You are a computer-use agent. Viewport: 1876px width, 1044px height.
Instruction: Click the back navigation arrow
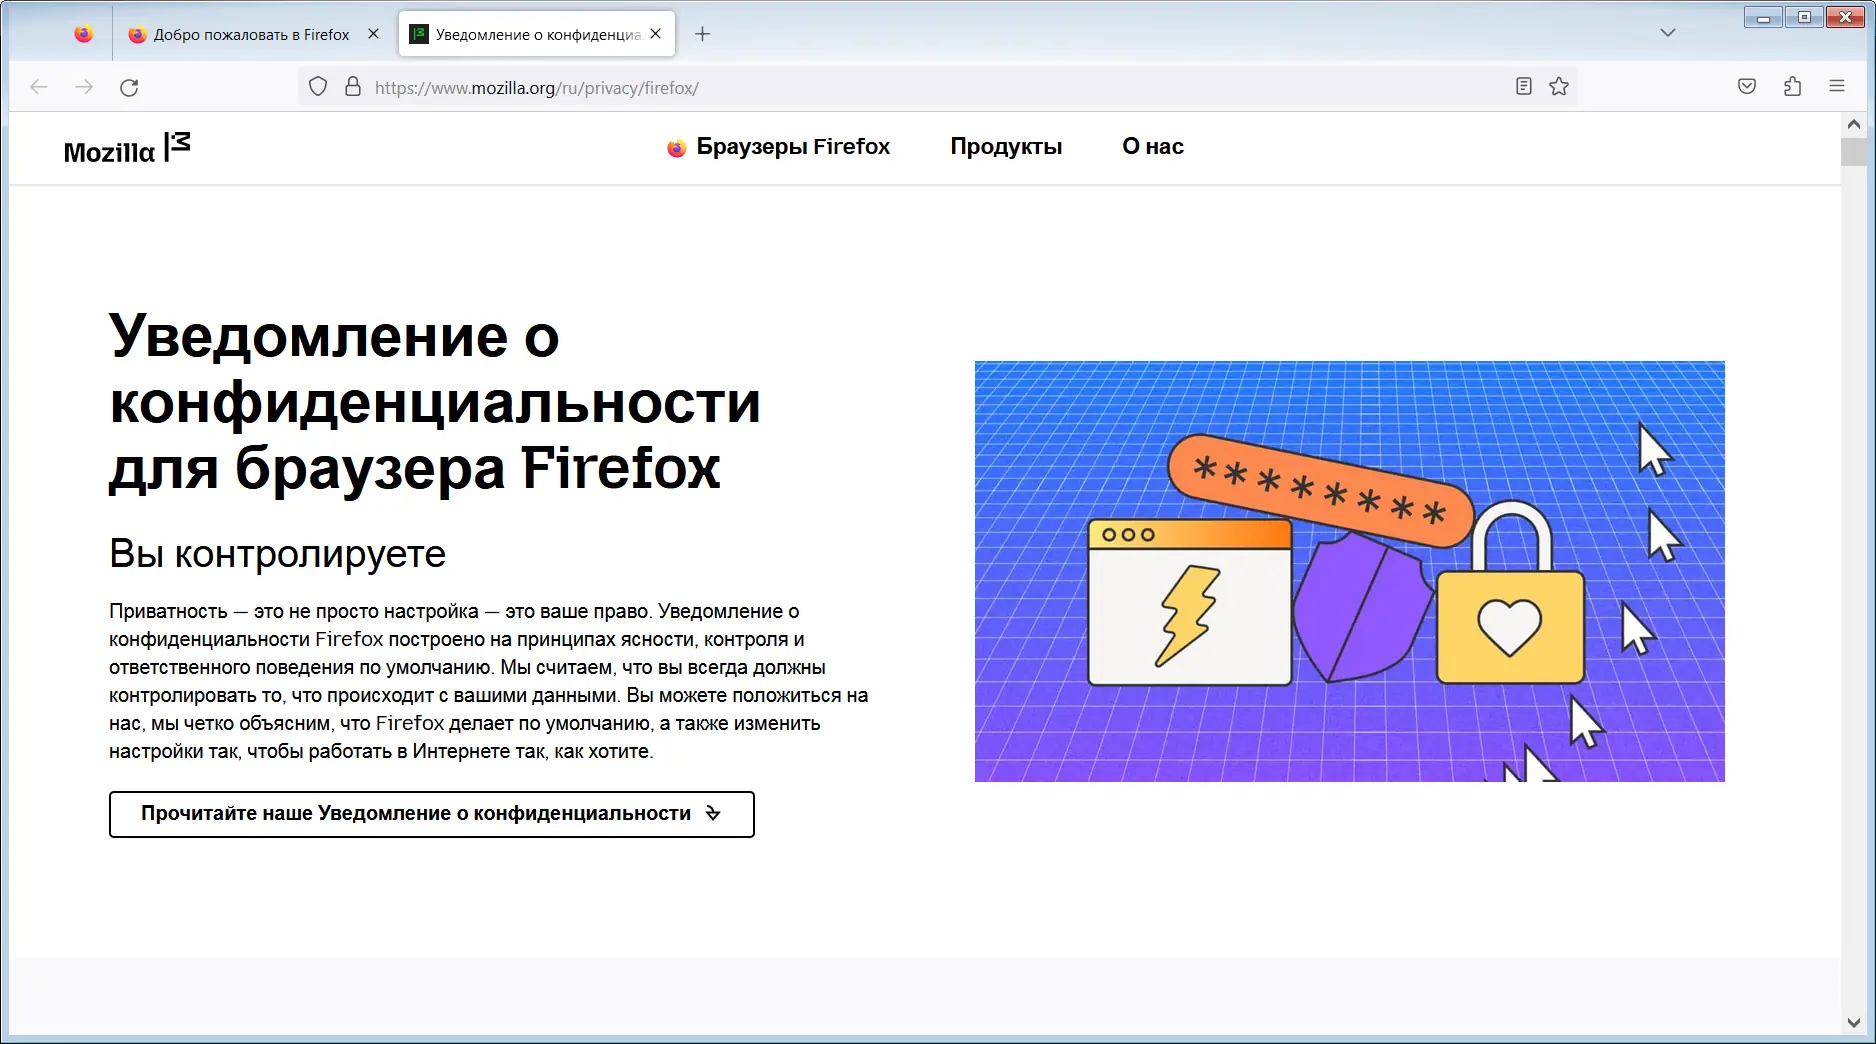pyautogui.click(x=39, y=87)
